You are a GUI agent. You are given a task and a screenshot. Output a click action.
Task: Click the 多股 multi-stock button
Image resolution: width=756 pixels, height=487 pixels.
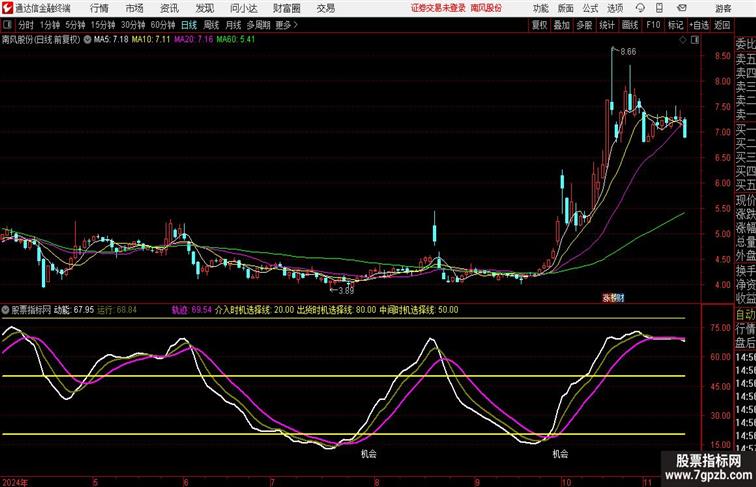[584, 25]
